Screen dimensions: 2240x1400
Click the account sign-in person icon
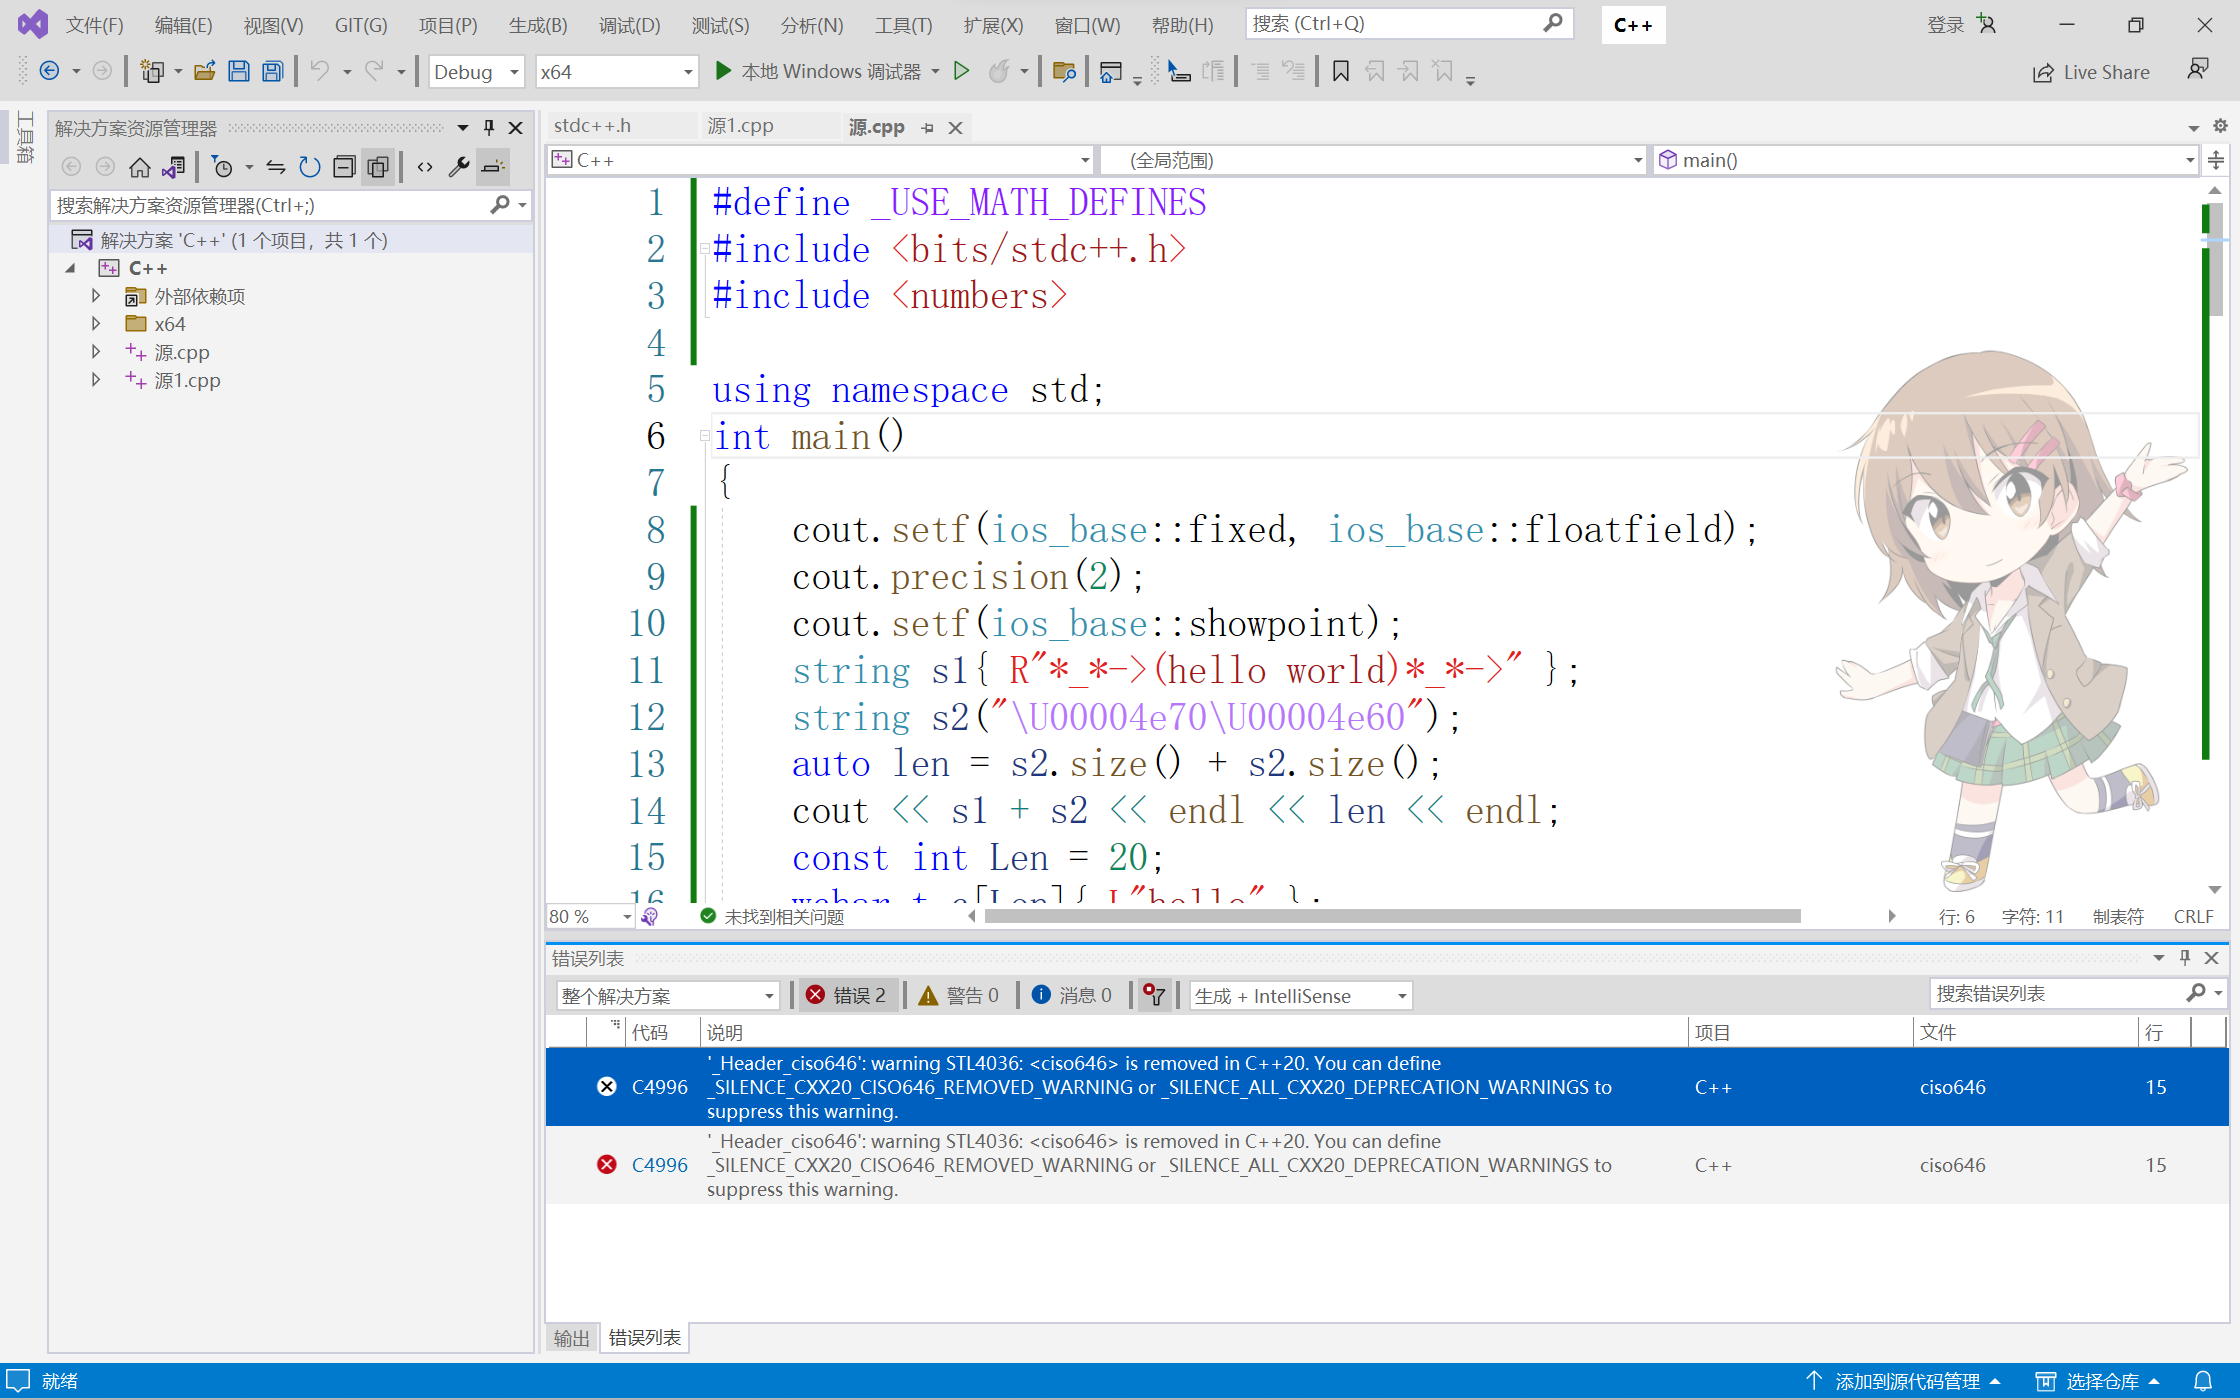point(1987,24)
